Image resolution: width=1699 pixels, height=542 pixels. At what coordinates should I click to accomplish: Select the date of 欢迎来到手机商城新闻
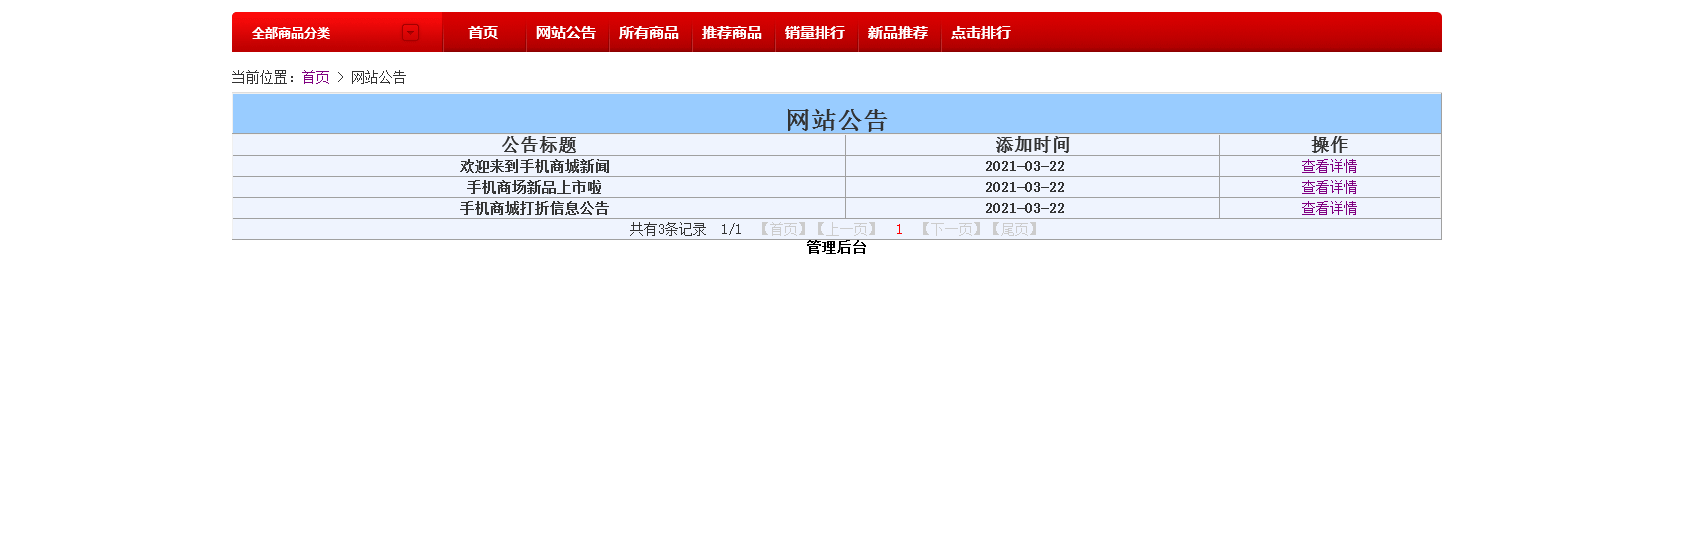(x=1025, y=167)
